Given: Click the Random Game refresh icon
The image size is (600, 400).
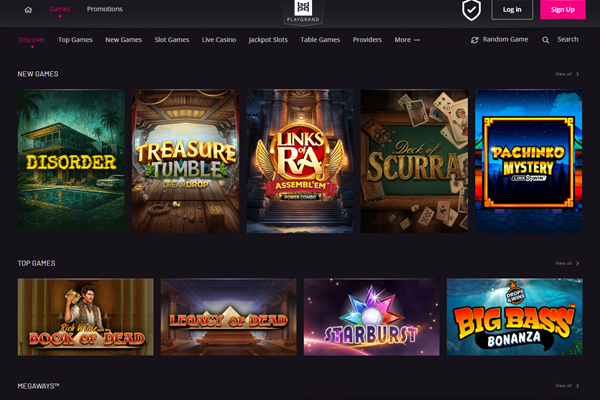Looking at the screenshot, I should (x=474, y=40).
